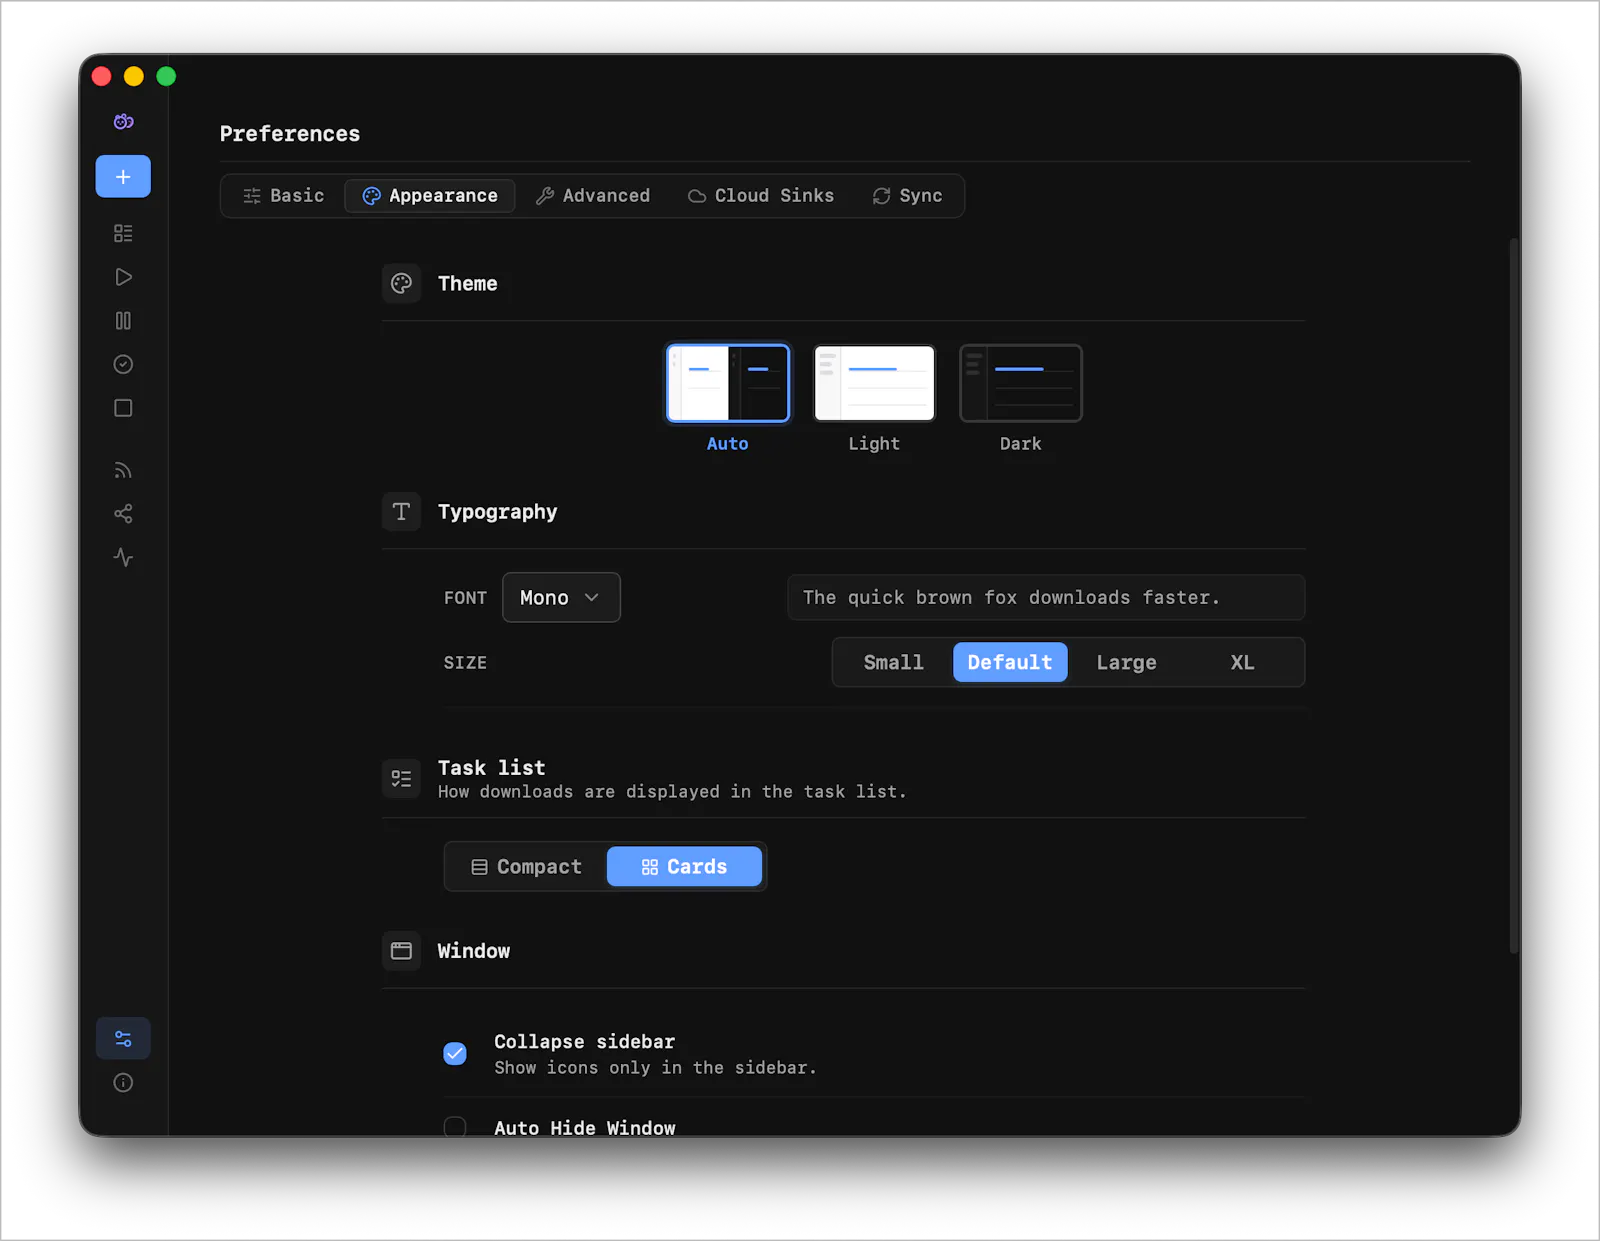Go to the Cloud Sinks tab
The image size is (1600, 1241).
(761, 196)
